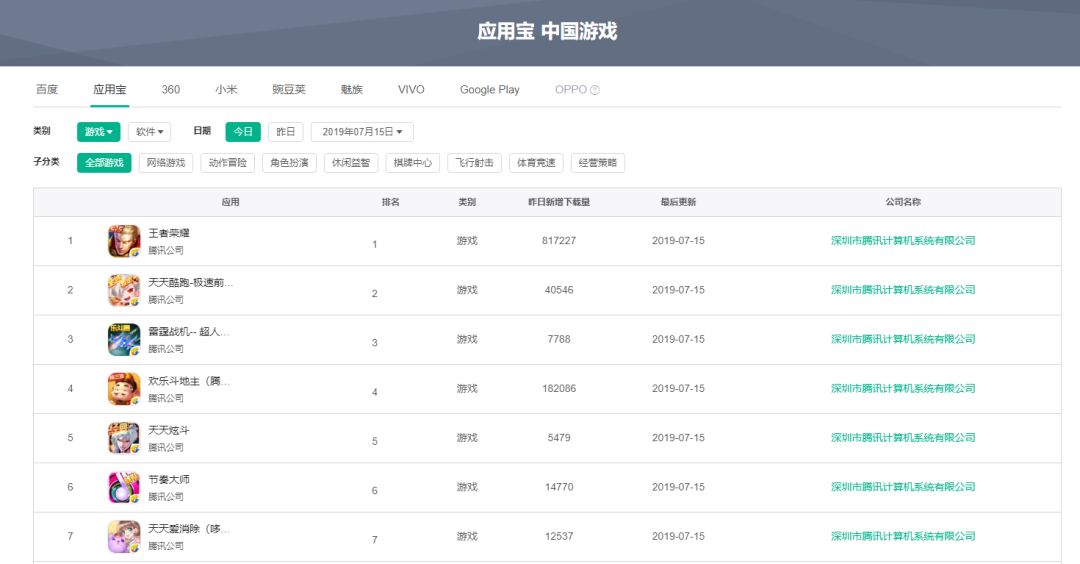This screenshot has height=564, width=1080.
Task: Expand the 软件 category dropdown
Action: [149, 132]
